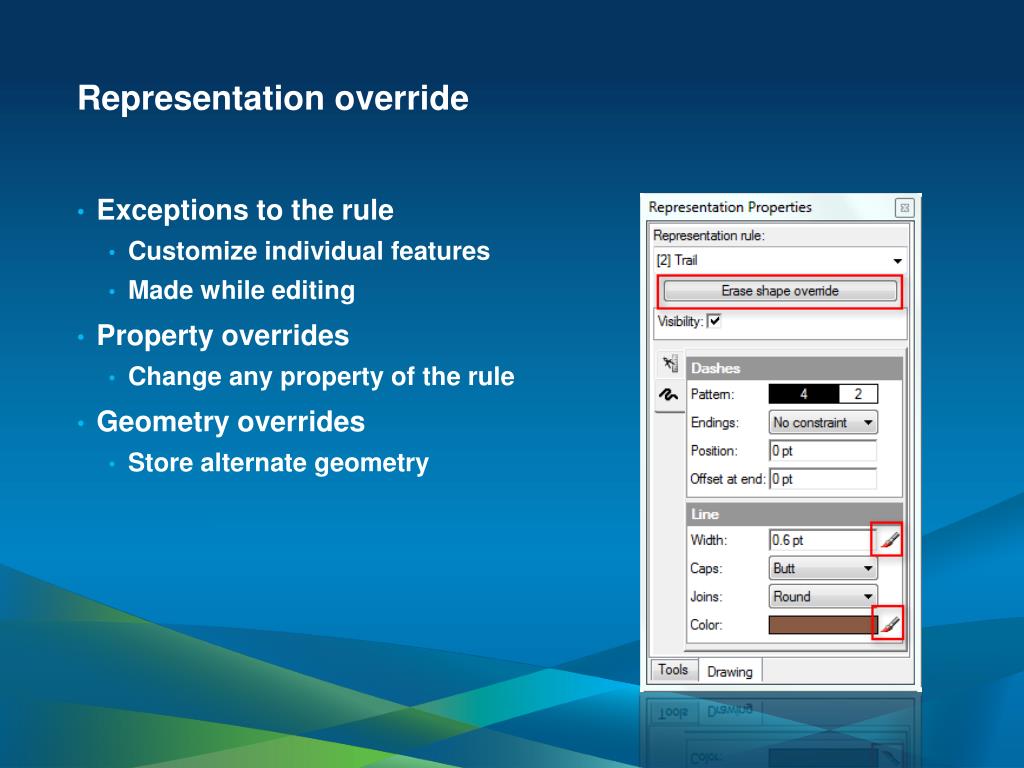
Task: Switch to the Tools tab
Action: pos(673,669)
